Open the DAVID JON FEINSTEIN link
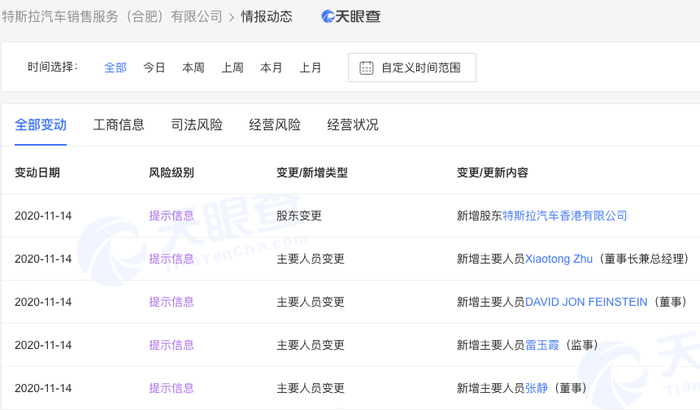The width and height of the screenshot is (700, 410). click(586, 302)
